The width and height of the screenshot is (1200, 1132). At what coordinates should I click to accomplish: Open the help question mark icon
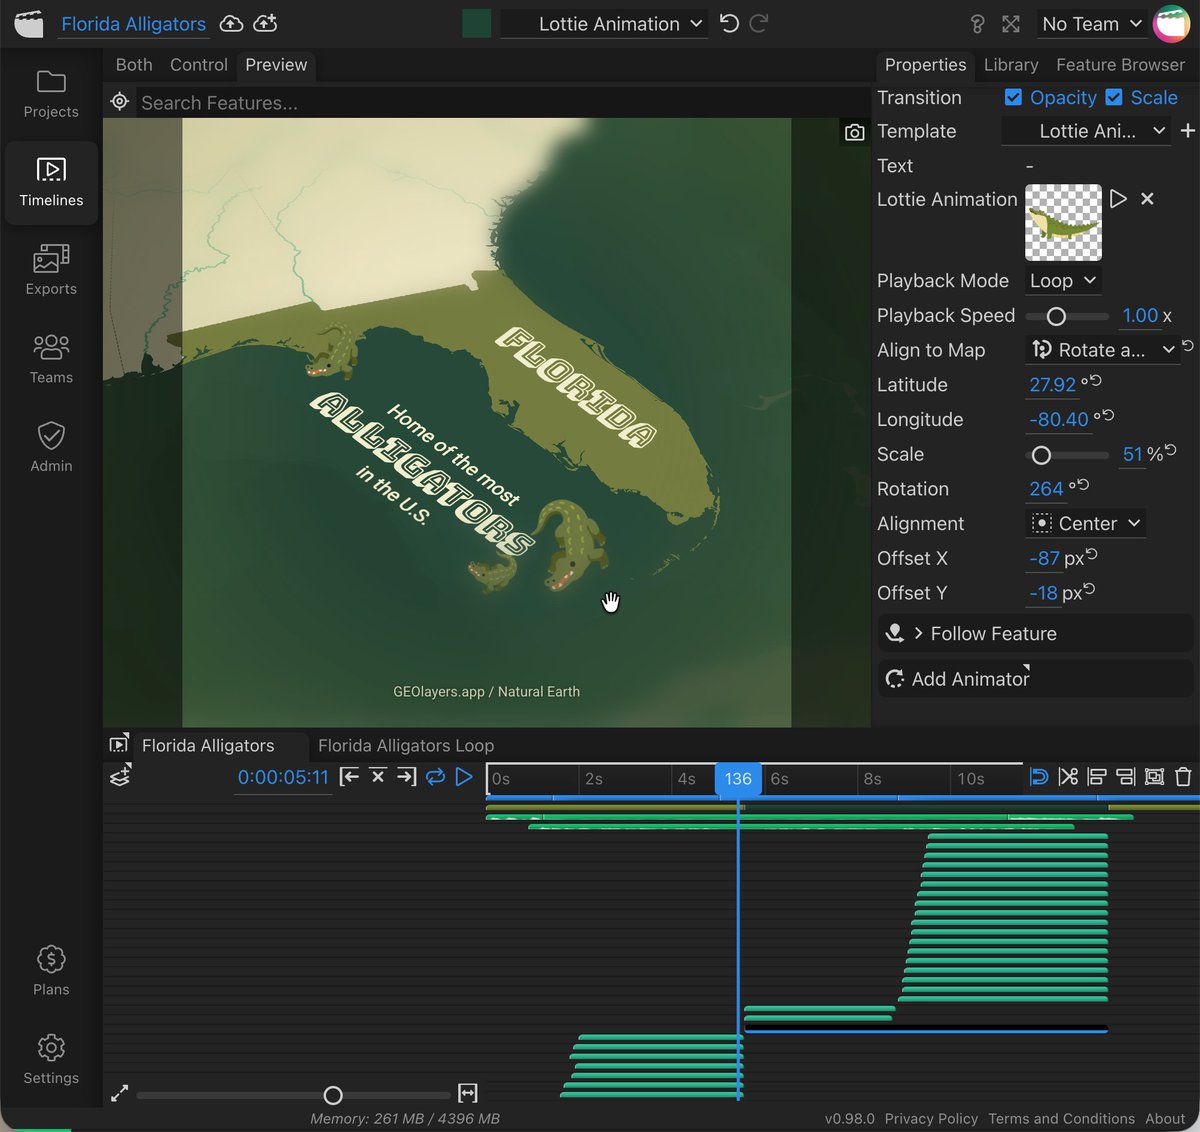[978, 24]
